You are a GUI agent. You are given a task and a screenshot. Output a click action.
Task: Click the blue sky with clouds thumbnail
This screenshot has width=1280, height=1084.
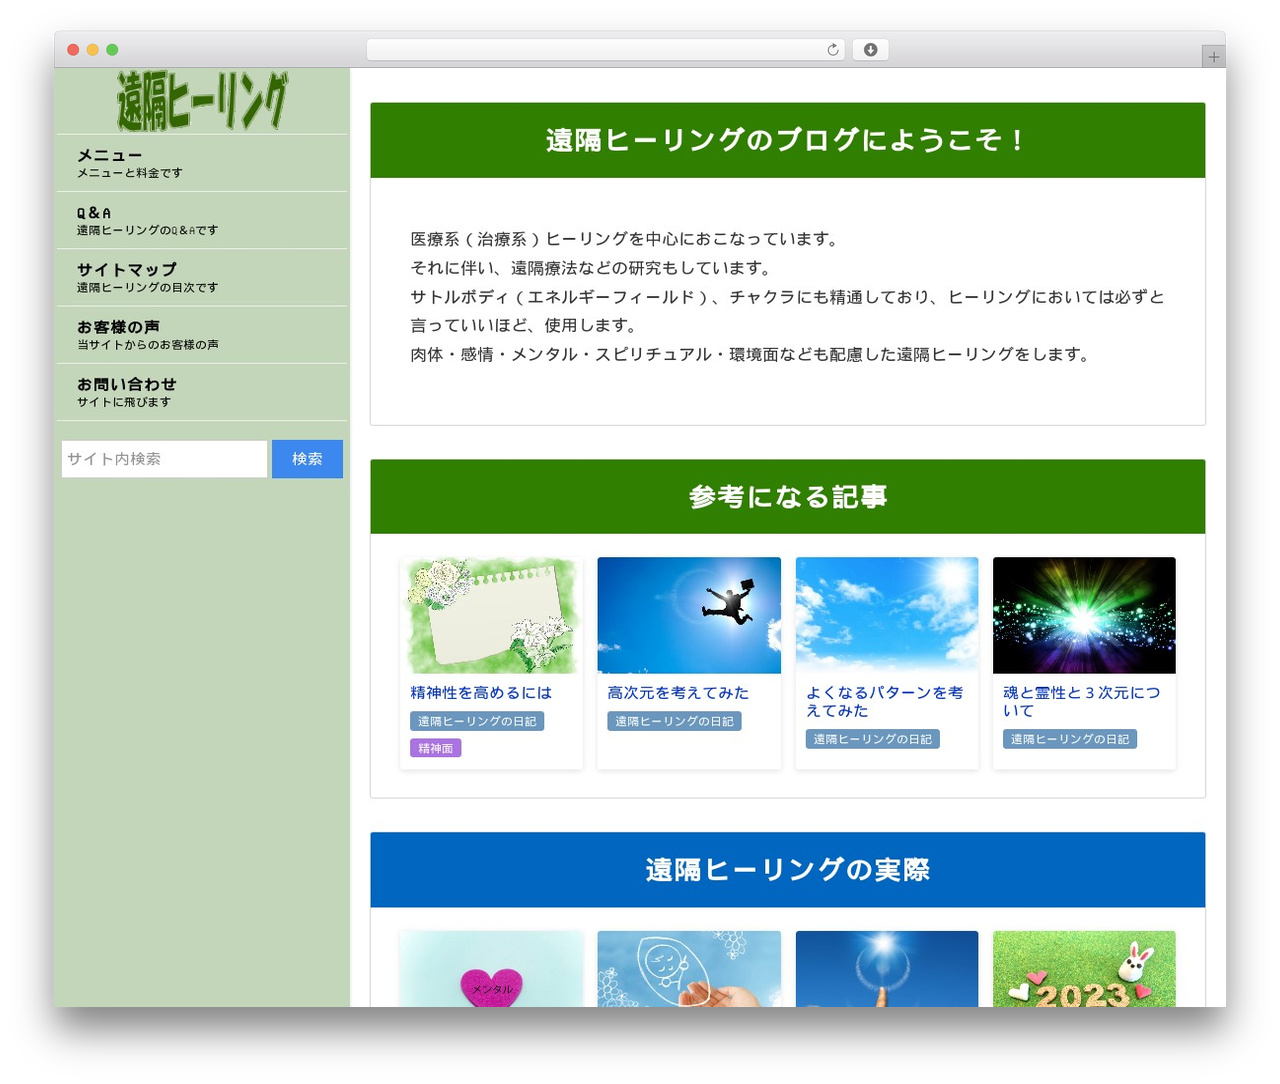887,615
